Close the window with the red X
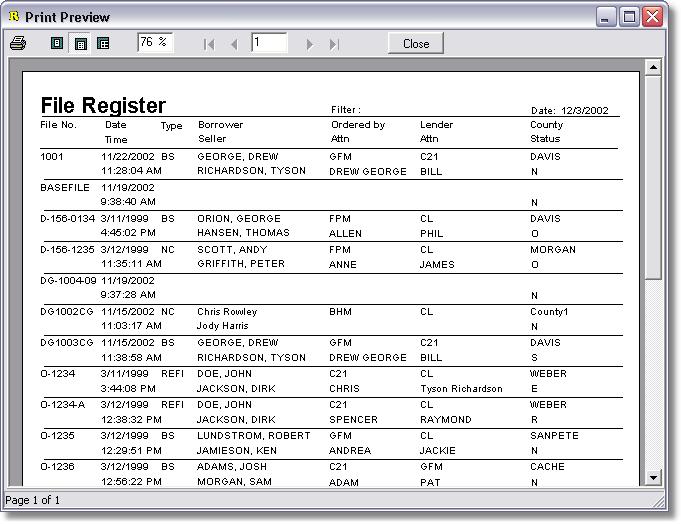Screen dimensions: 681x524 [652, 17]
